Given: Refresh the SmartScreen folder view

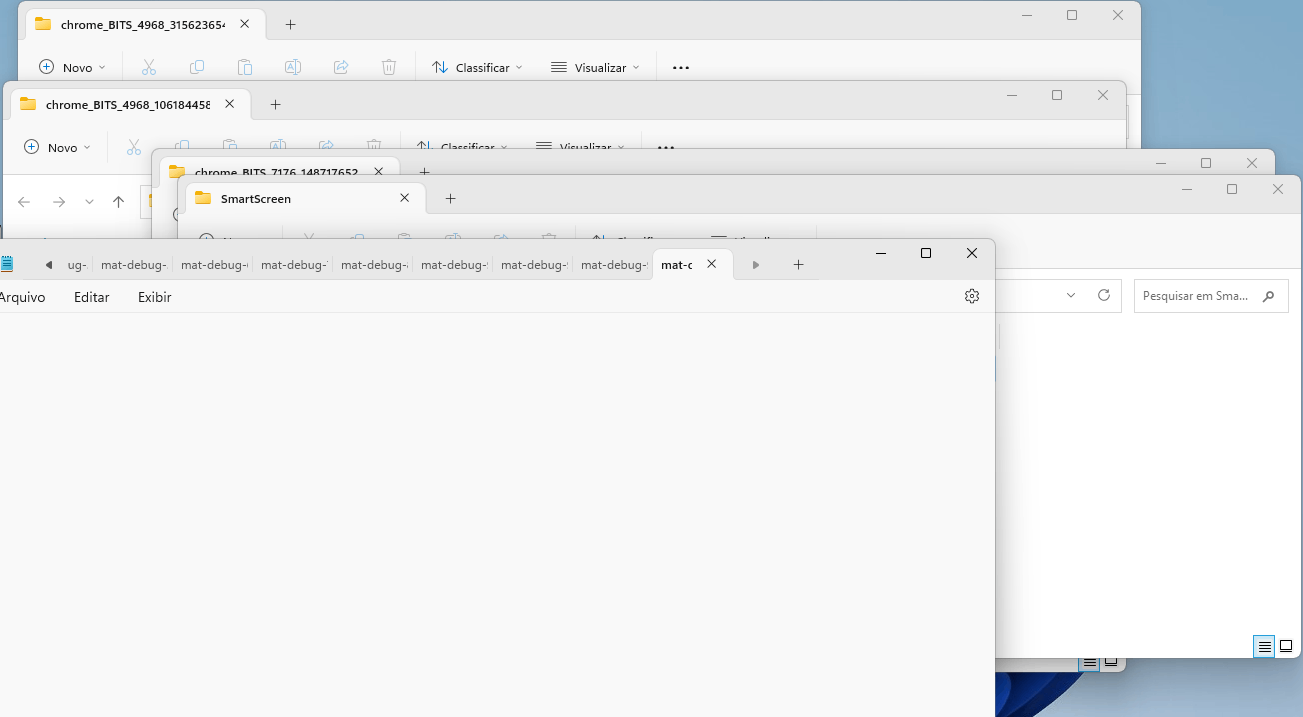Looking at the screenshot, I should point(1104,295).
